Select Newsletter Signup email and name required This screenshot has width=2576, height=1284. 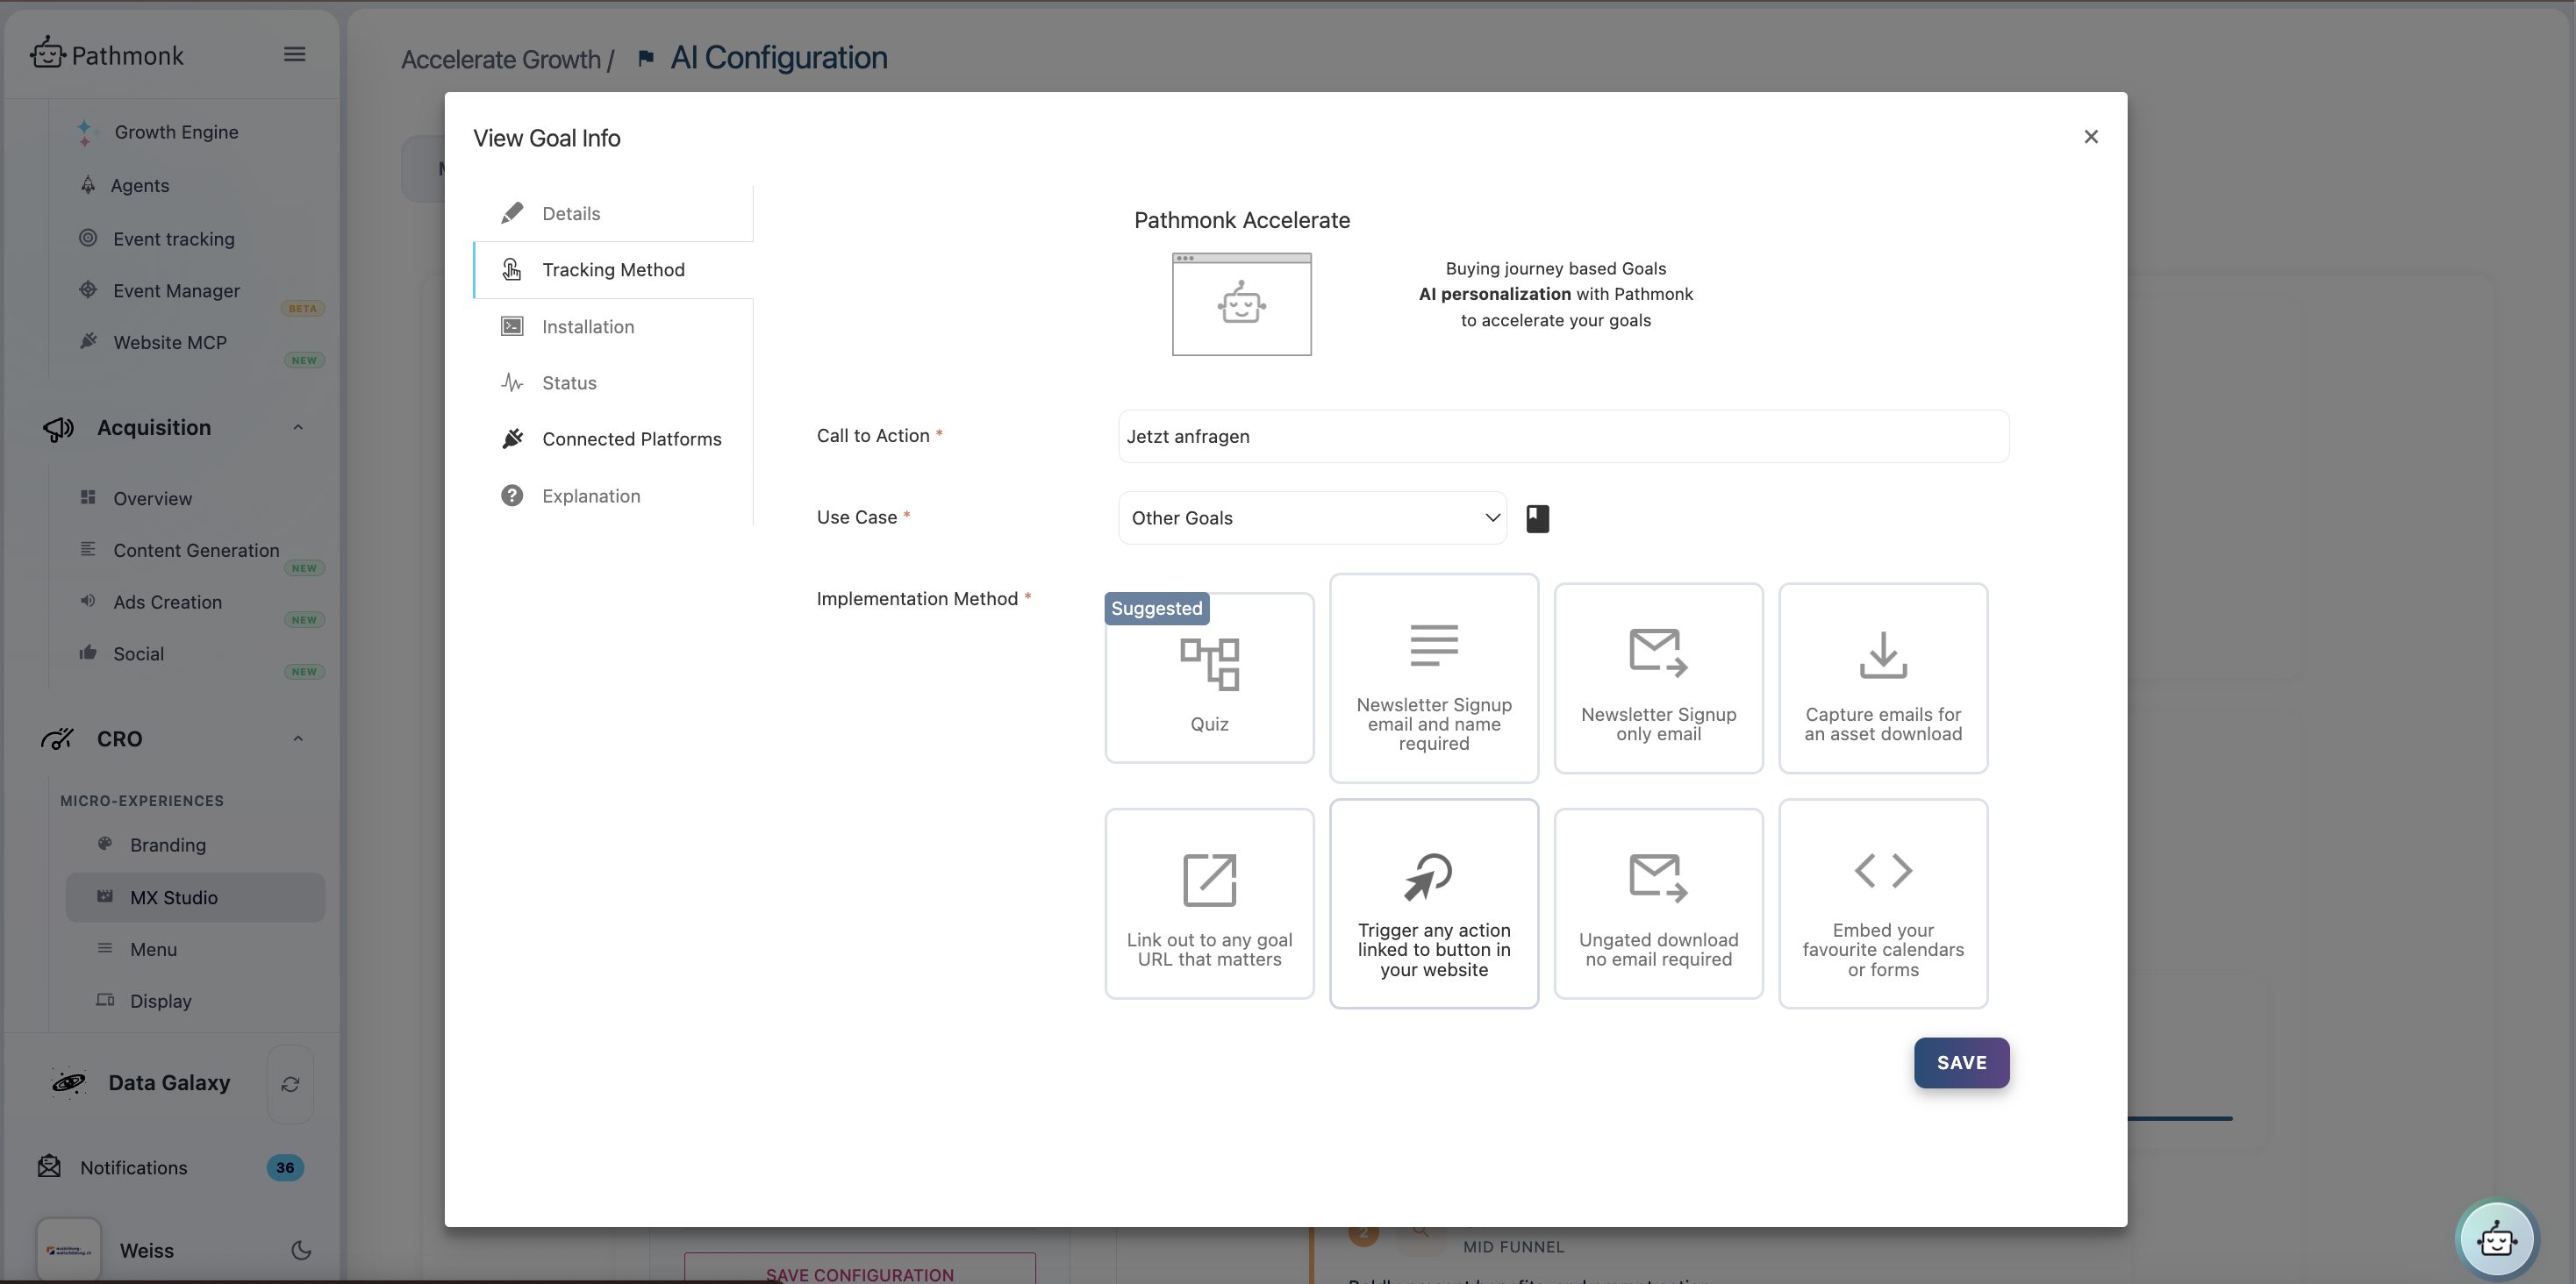[1434, 678]
